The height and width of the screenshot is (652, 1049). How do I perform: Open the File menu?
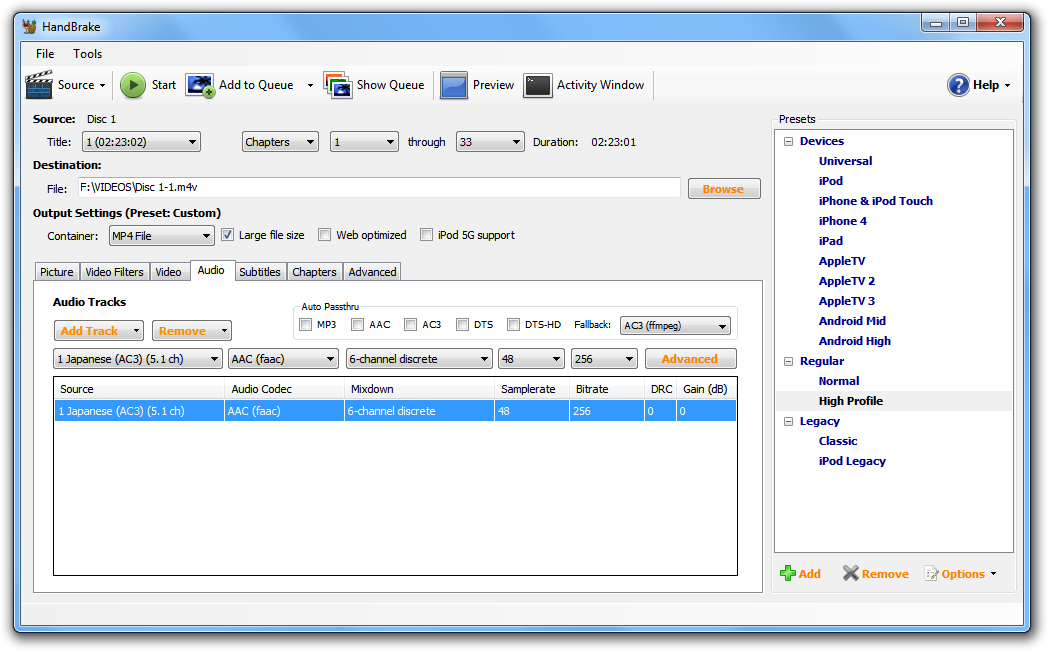coord(45,53)
